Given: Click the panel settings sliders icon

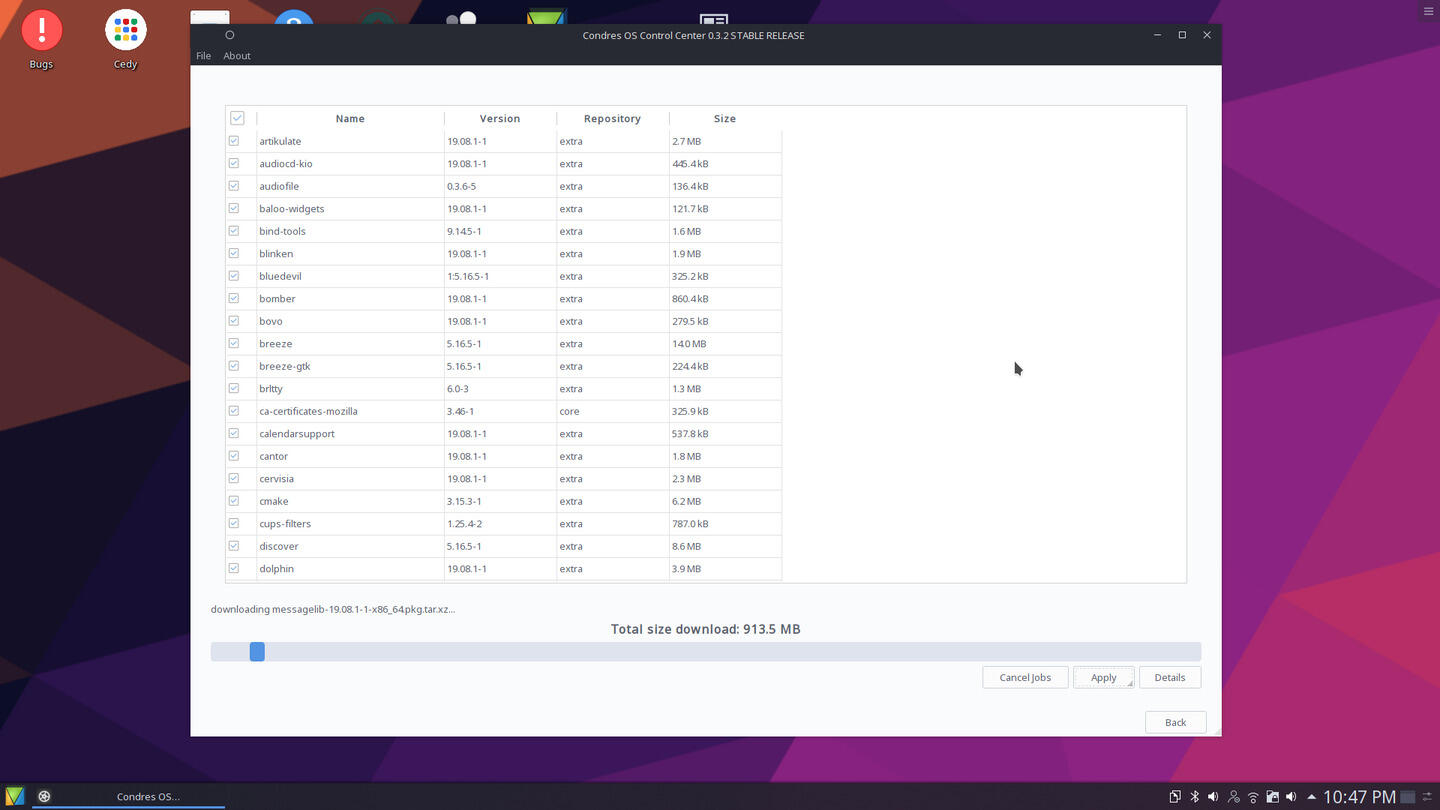Looking at the screenshot, I should tap(1428, 797).
